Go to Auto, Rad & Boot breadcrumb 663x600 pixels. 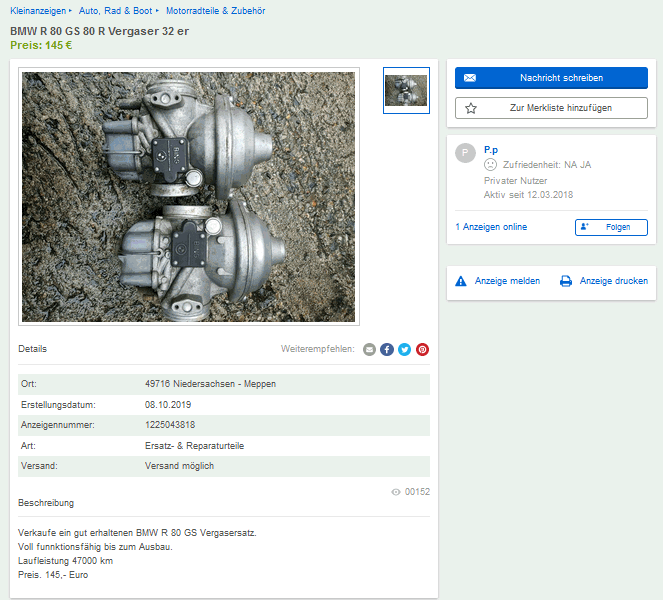tap(115, 11)
